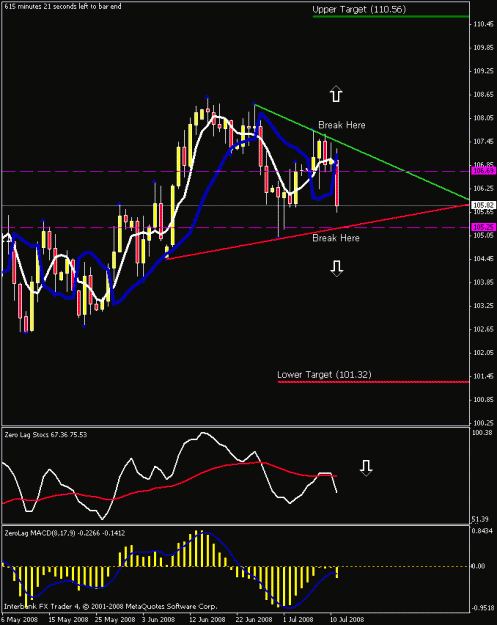Click the 104.45 price scale value
Image resolution: width=497 pixels, height=625 pixels.
coord(483,259)
